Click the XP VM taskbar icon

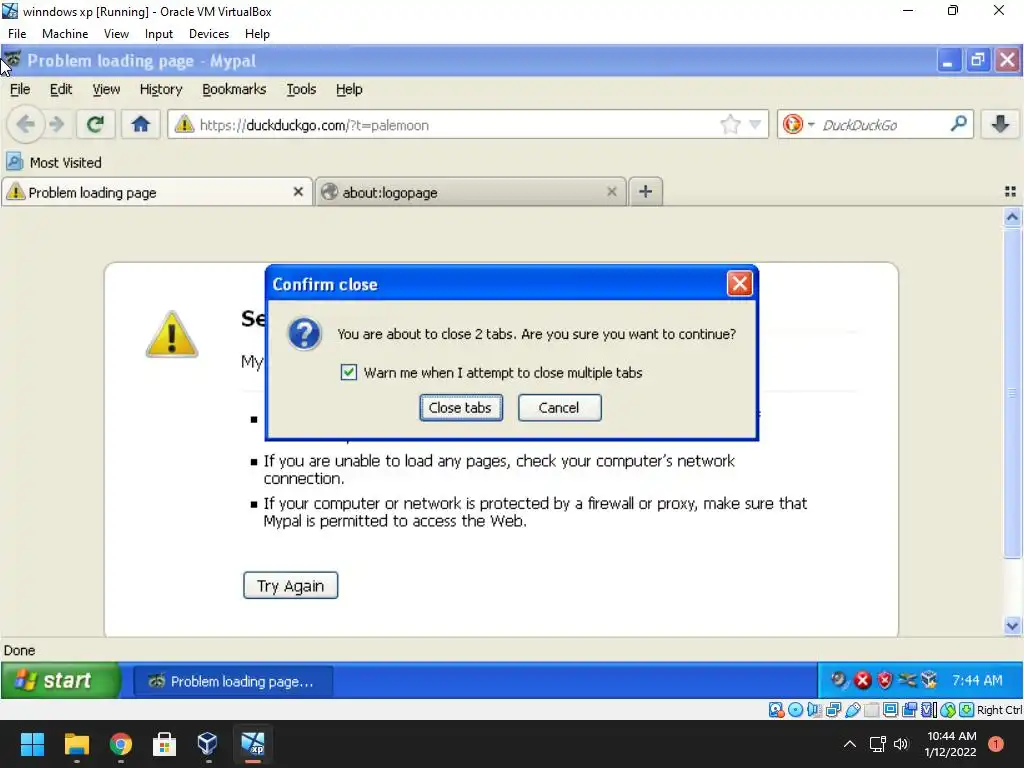(x=253, y=744)
